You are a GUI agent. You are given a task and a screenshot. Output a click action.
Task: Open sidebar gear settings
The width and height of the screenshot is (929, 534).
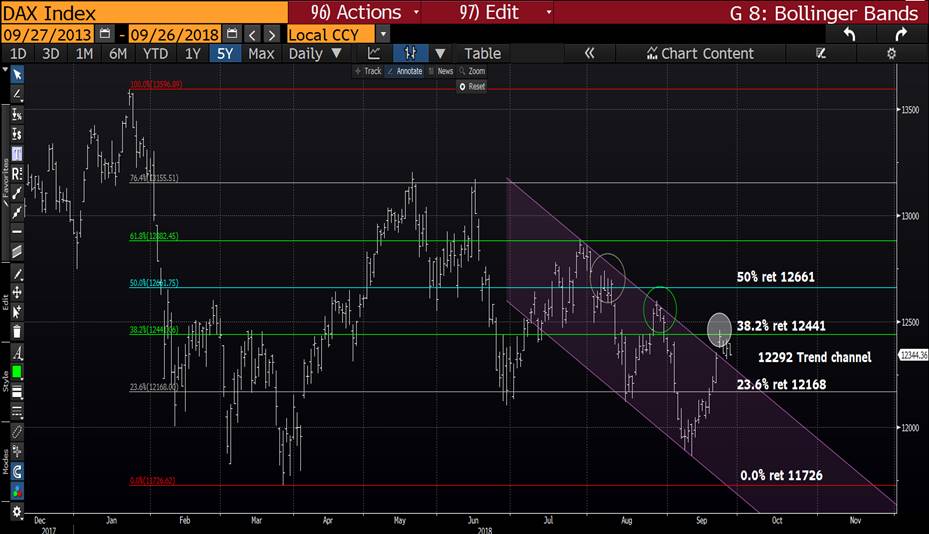tap(17, 511)
